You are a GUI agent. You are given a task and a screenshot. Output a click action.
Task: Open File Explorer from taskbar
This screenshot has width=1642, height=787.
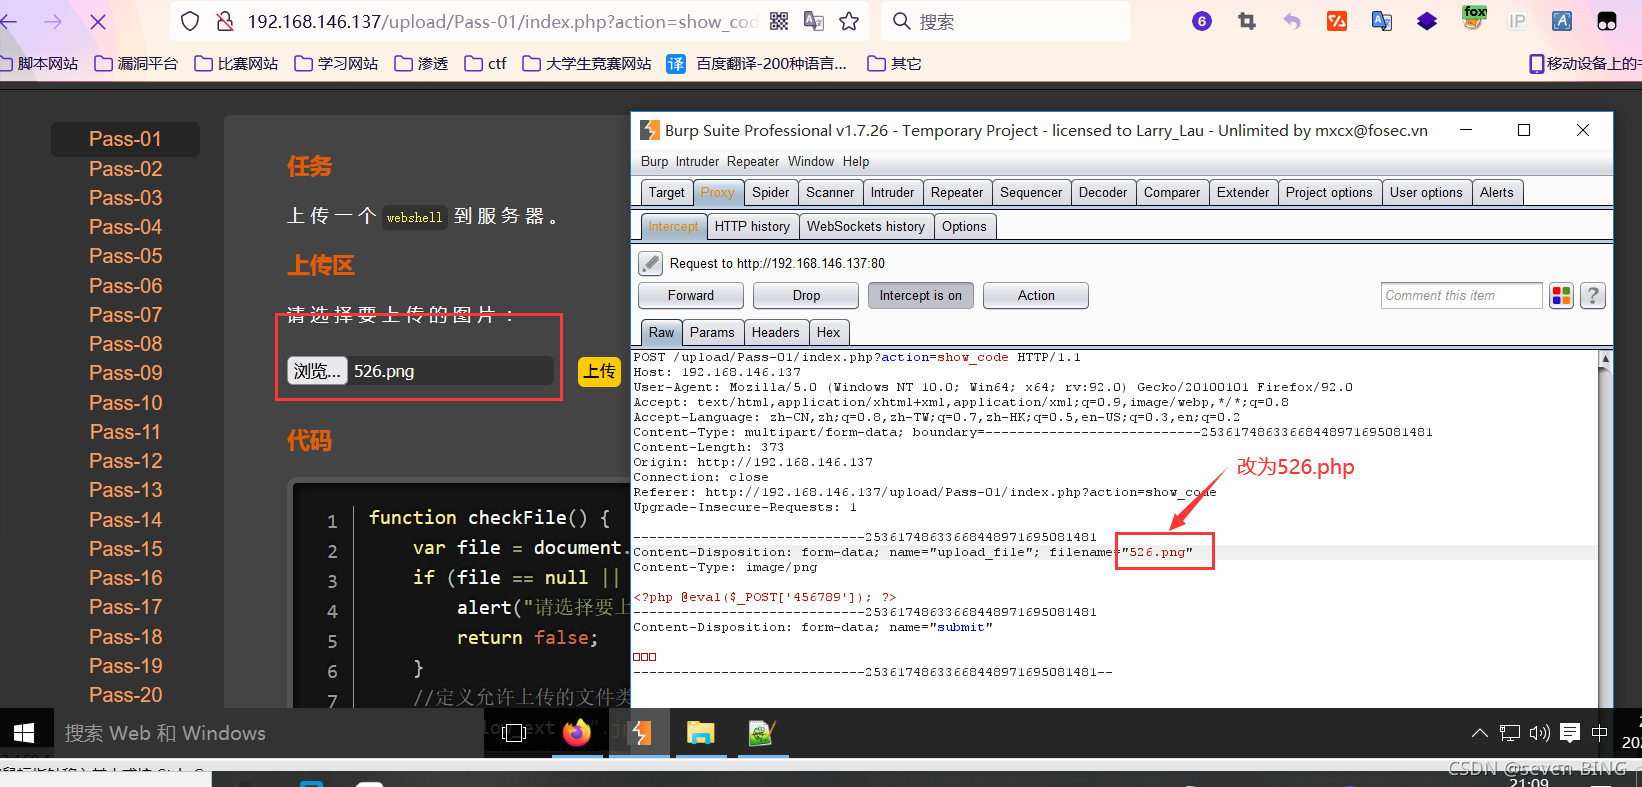[x=700, y=733]
